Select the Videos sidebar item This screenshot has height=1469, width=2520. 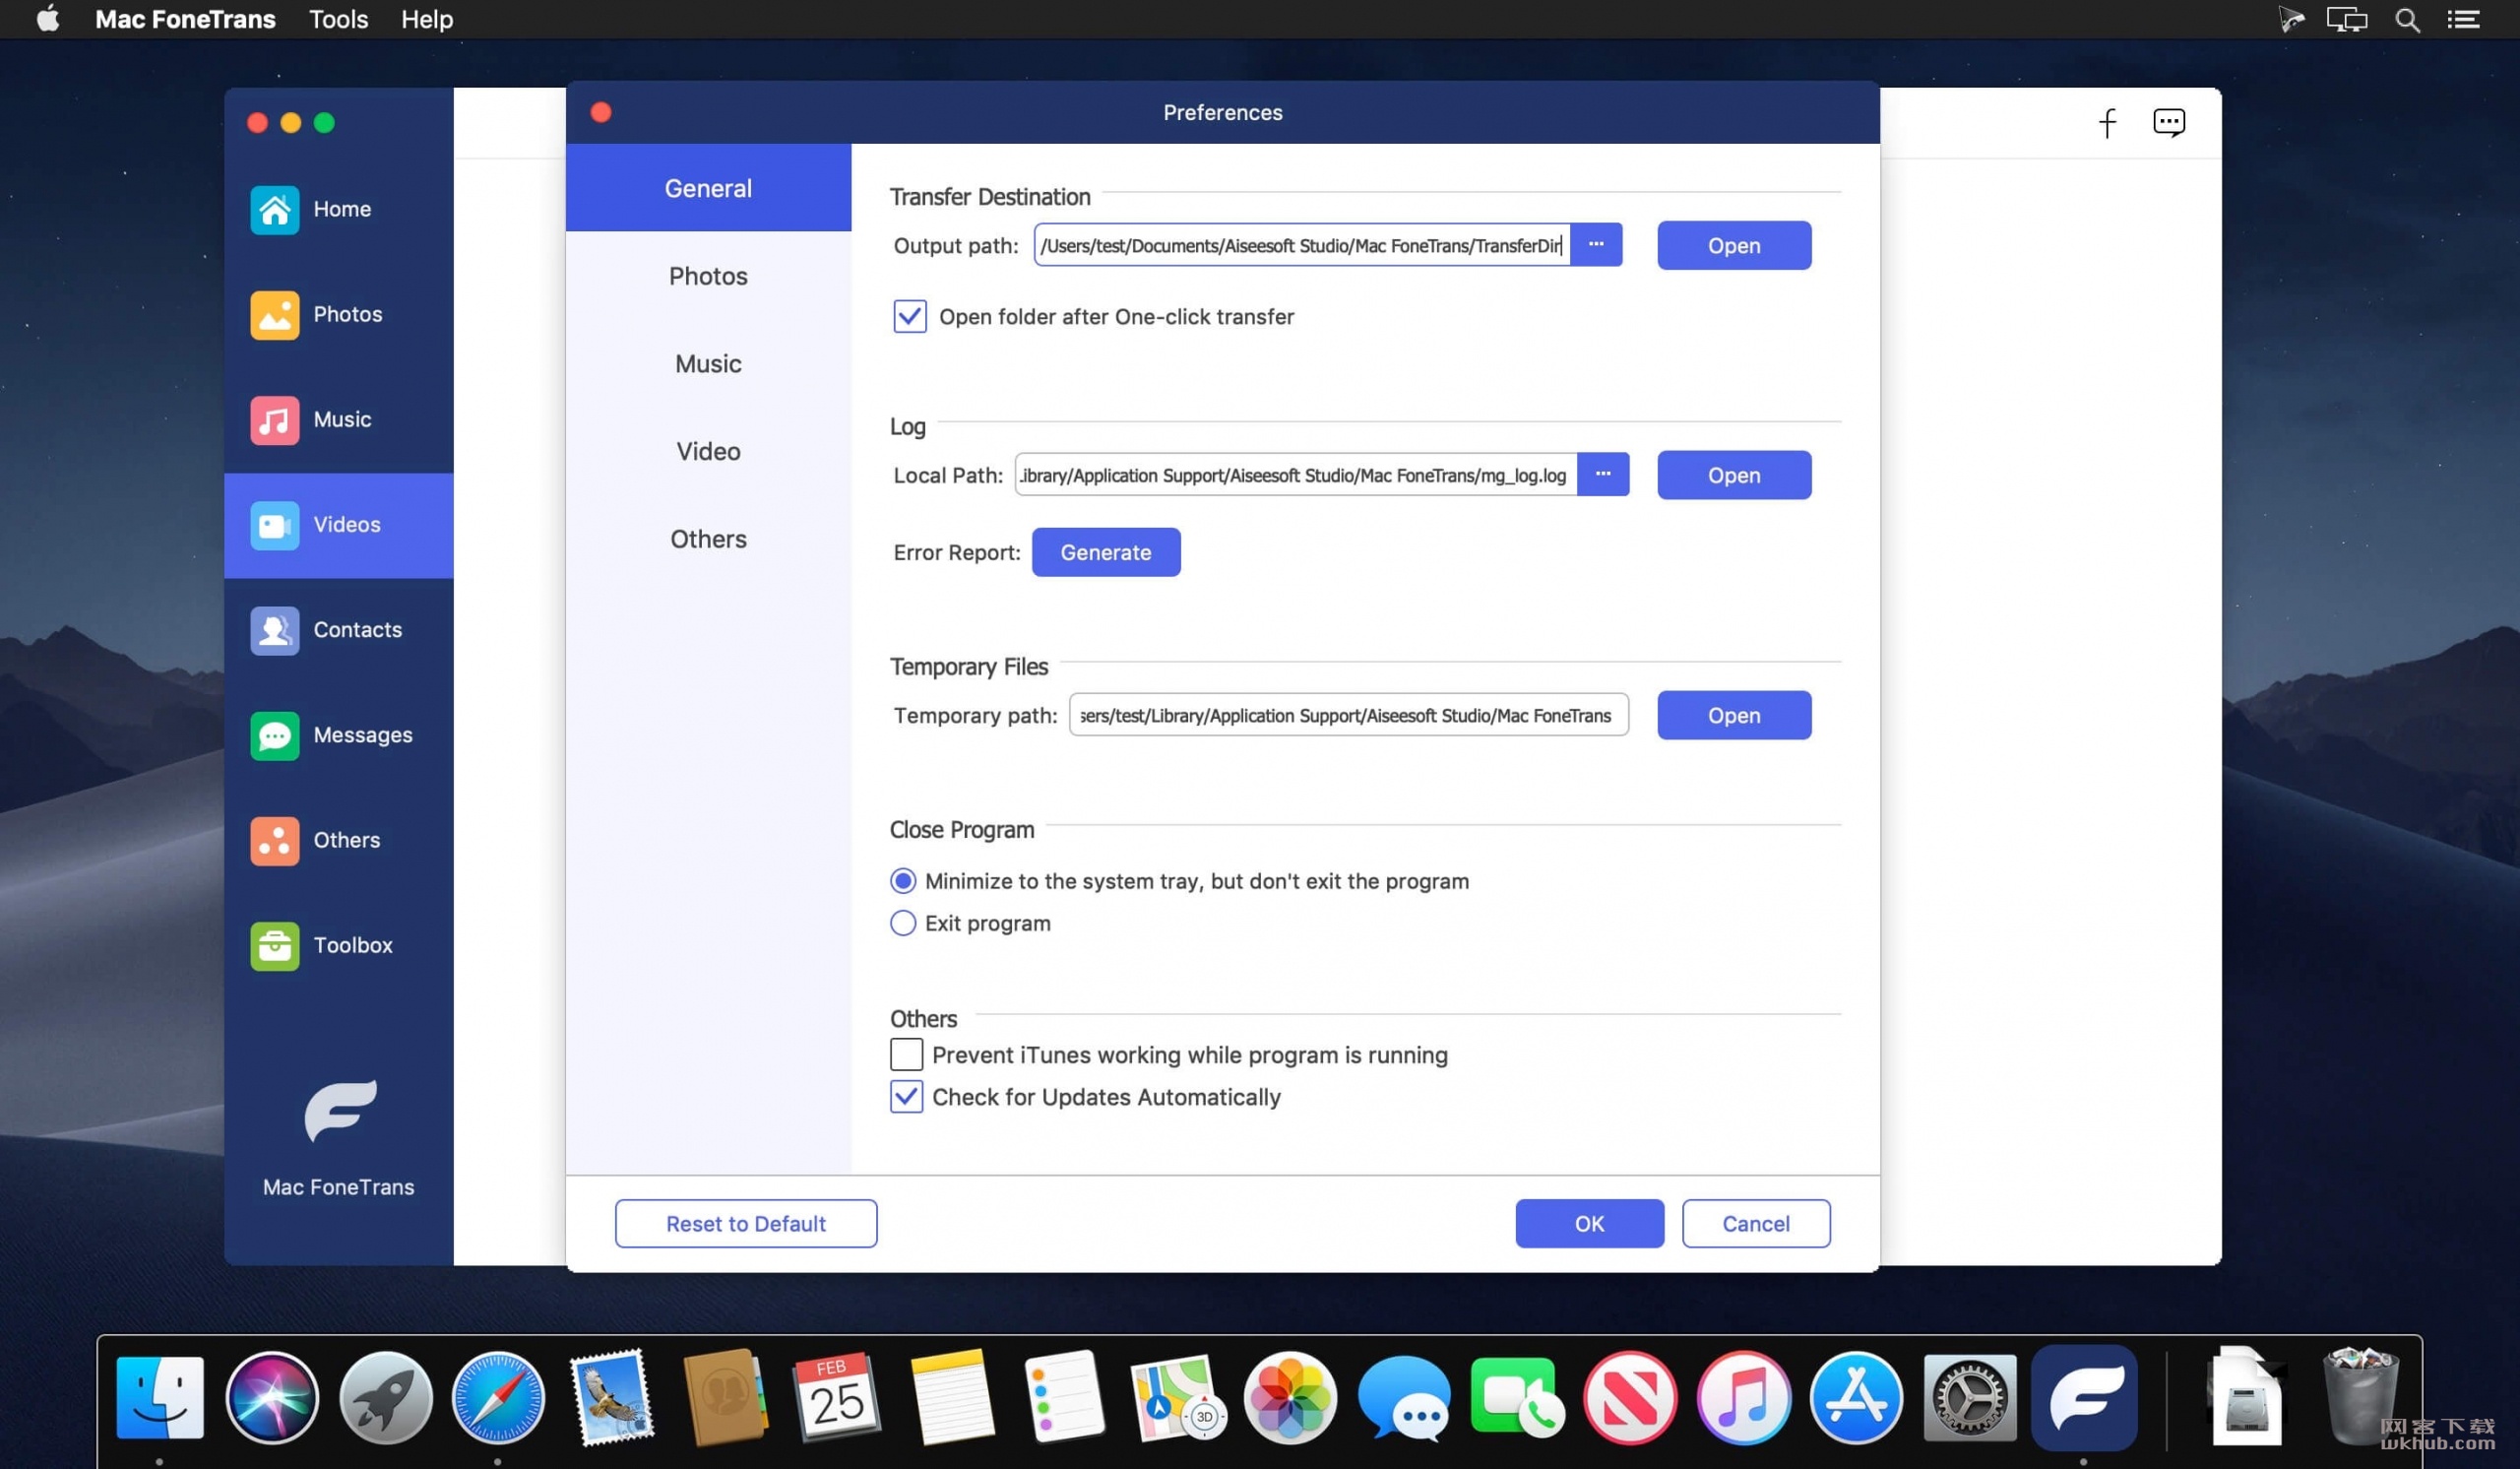338,525
